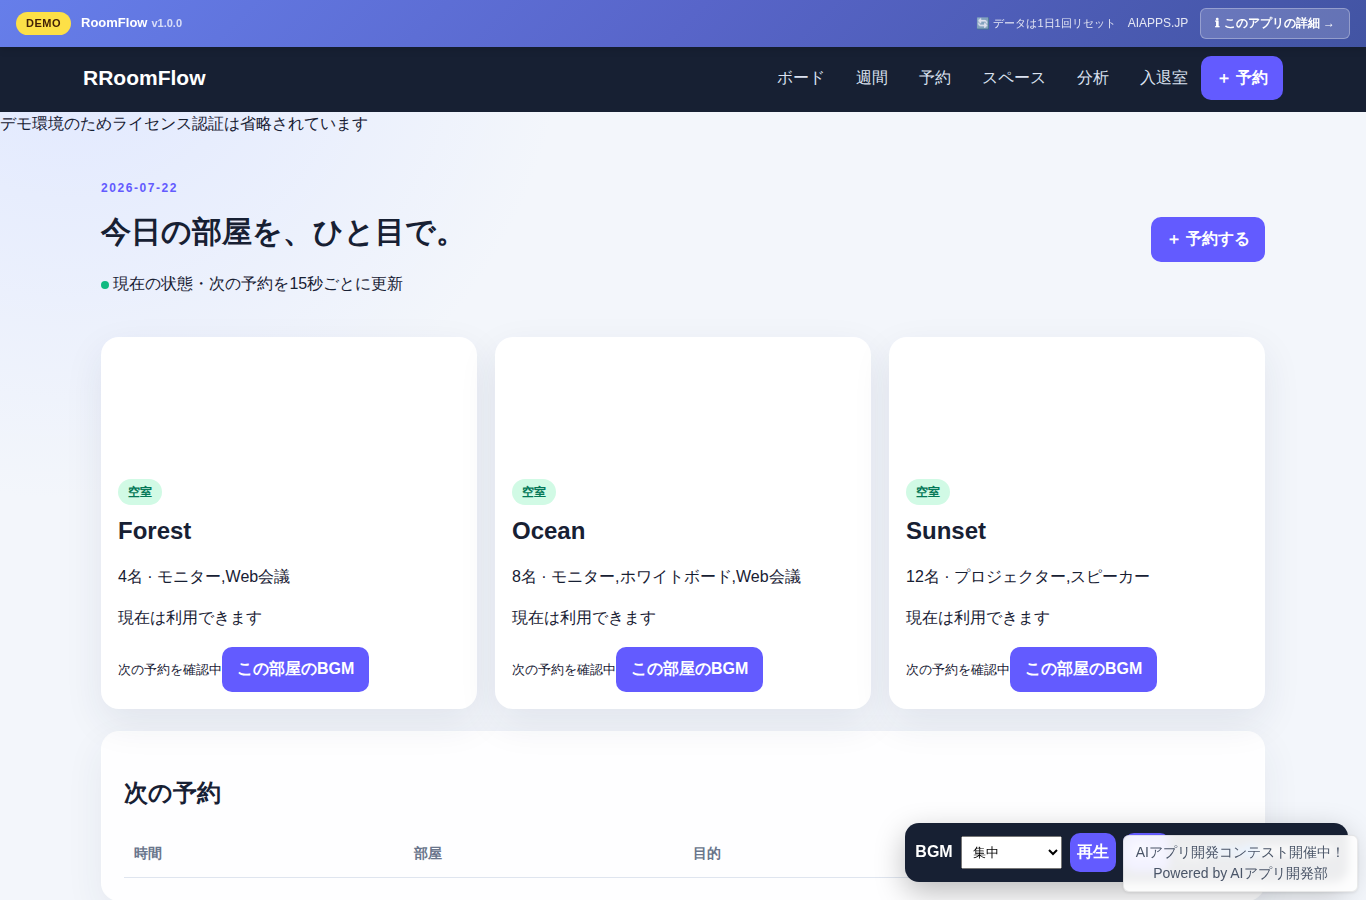1366x900 pixels.
Task: Click the デモ環境のためライセンス認証は省略されています notice
Action: point(184,124)
